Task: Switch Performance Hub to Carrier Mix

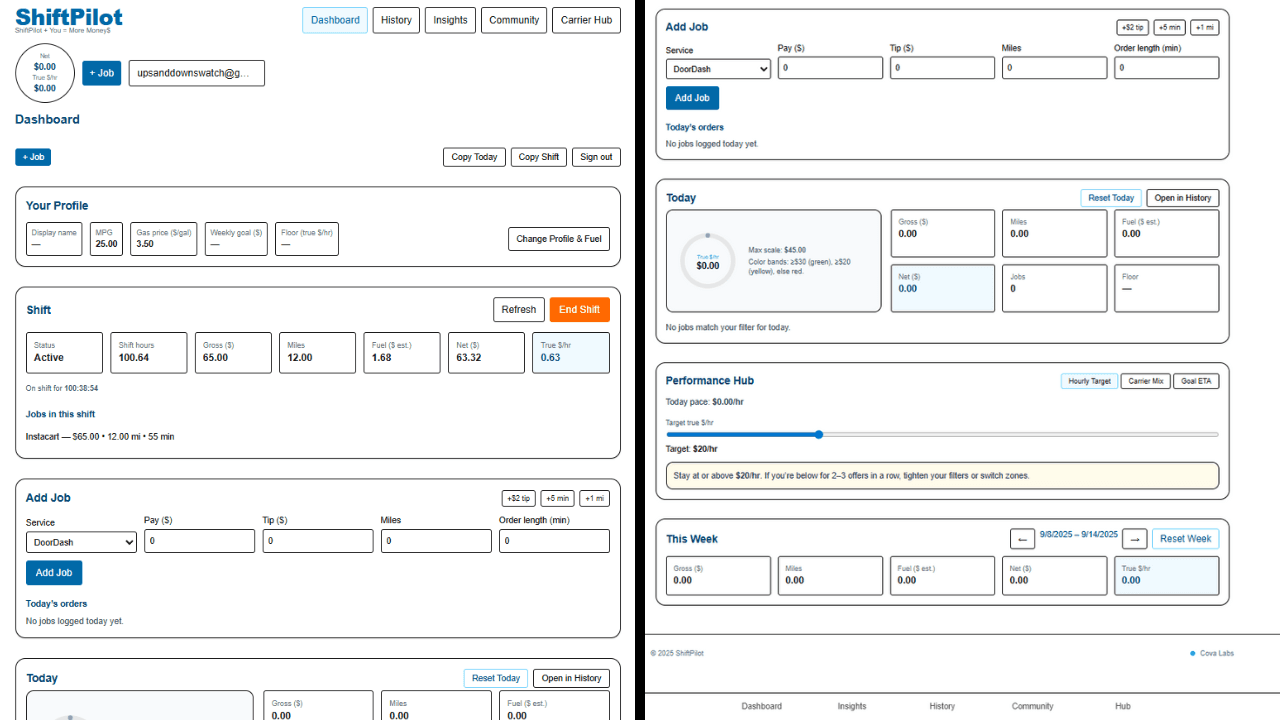Action: pyautogui.click(x=1145, y=381)
